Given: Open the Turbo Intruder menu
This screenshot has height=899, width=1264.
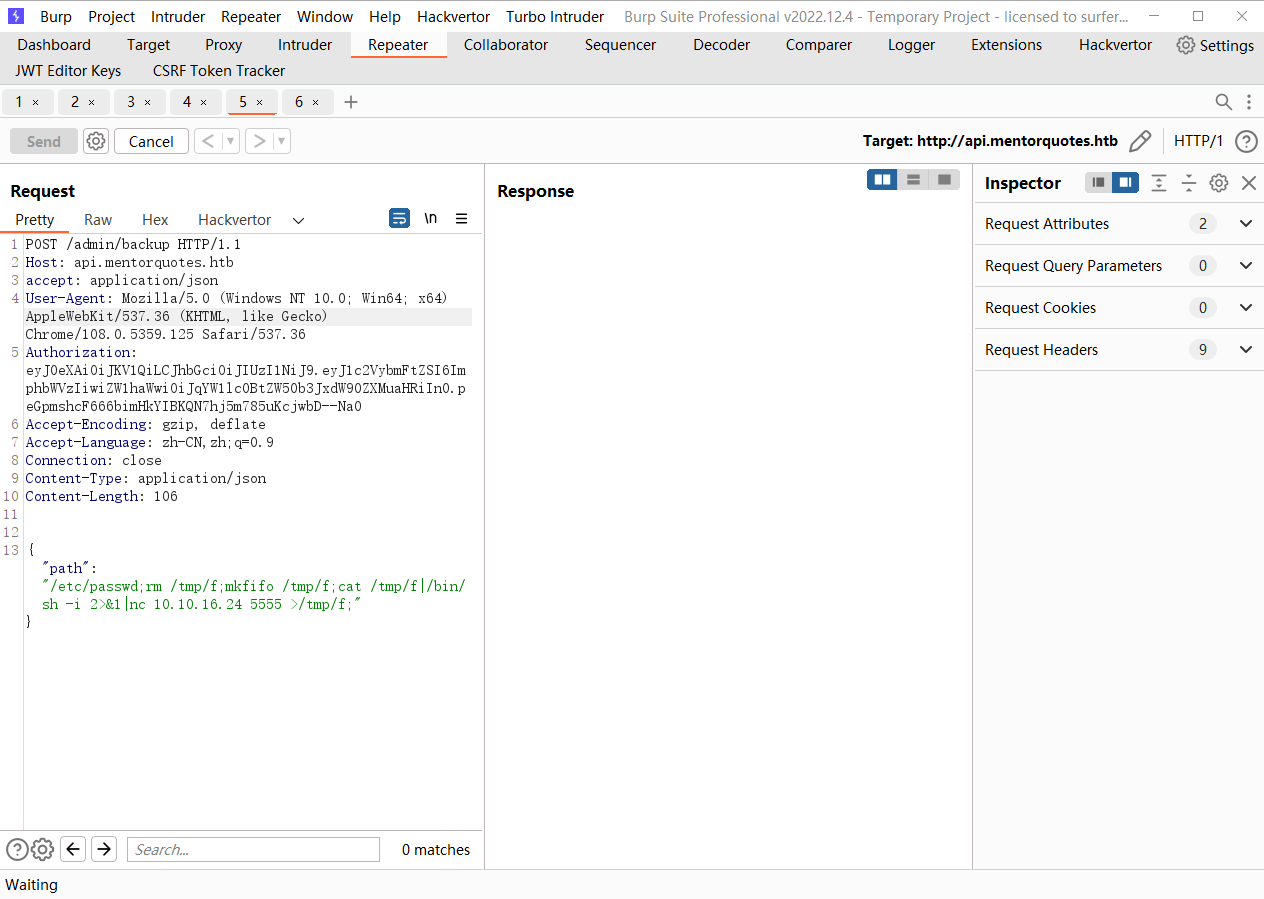Looking at the screenshot, I should 555,16.
